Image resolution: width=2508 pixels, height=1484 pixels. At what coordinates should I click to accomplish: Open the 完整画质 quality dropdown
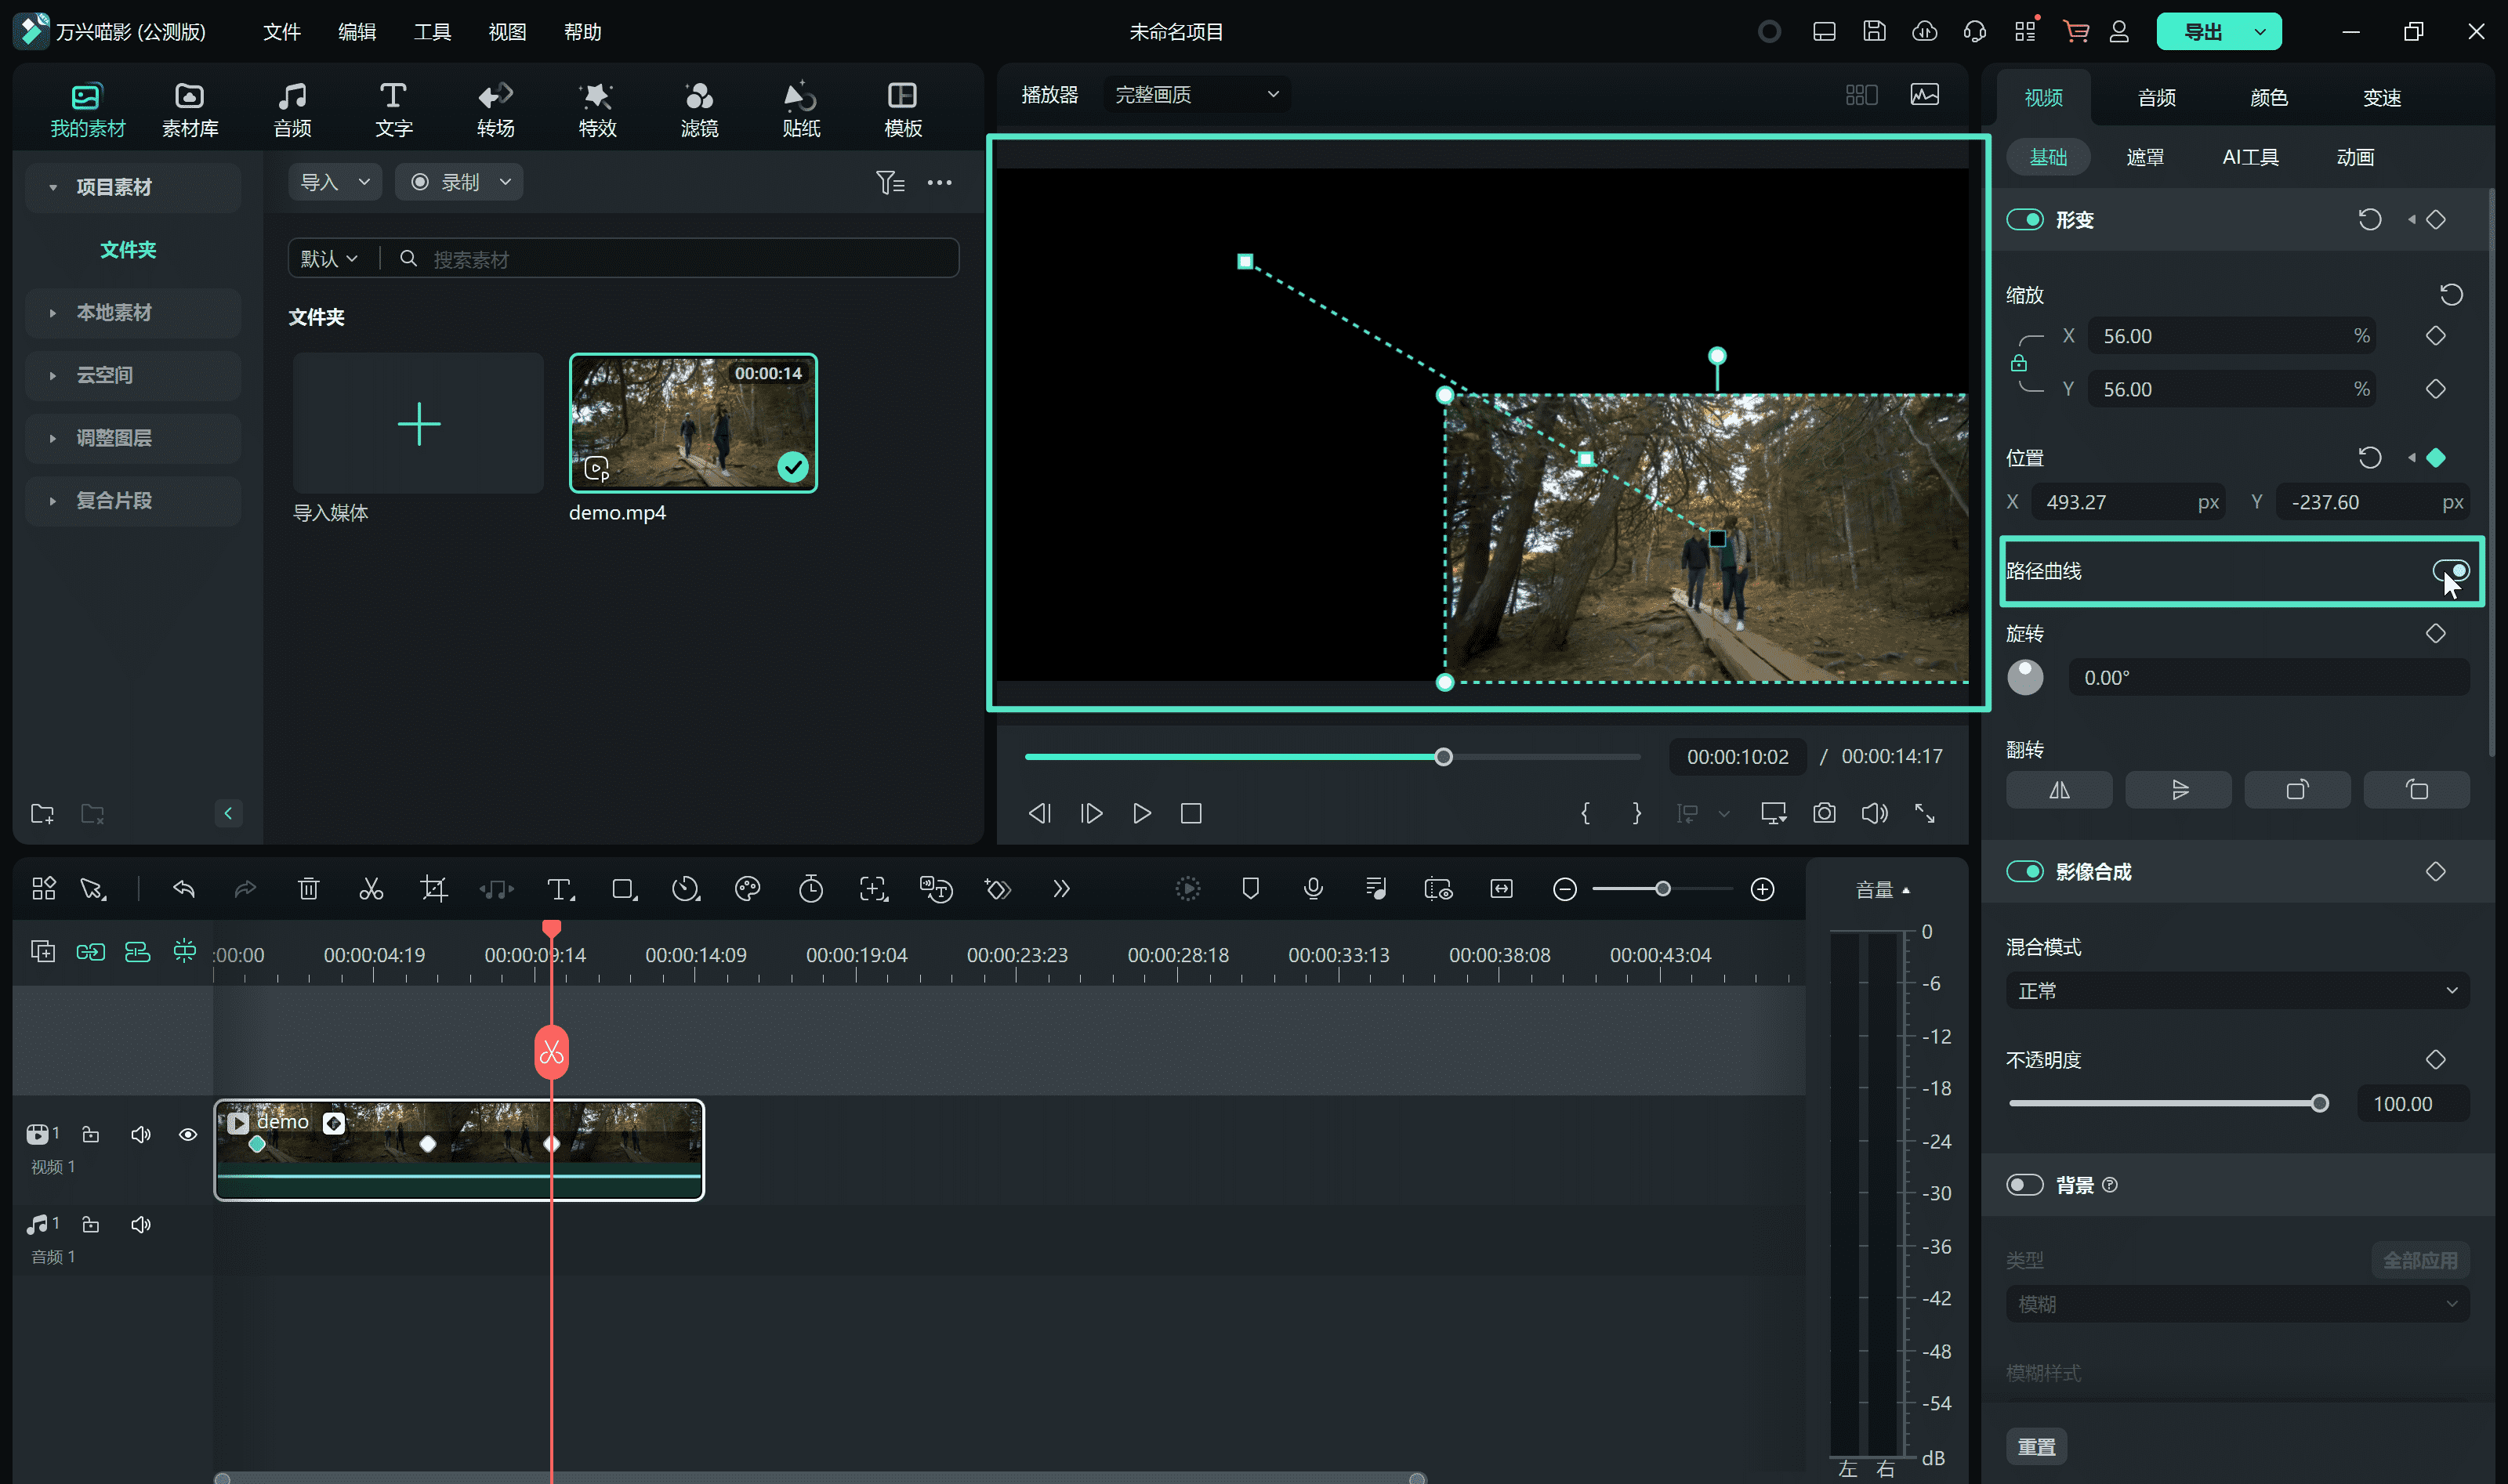(1196, 94)
